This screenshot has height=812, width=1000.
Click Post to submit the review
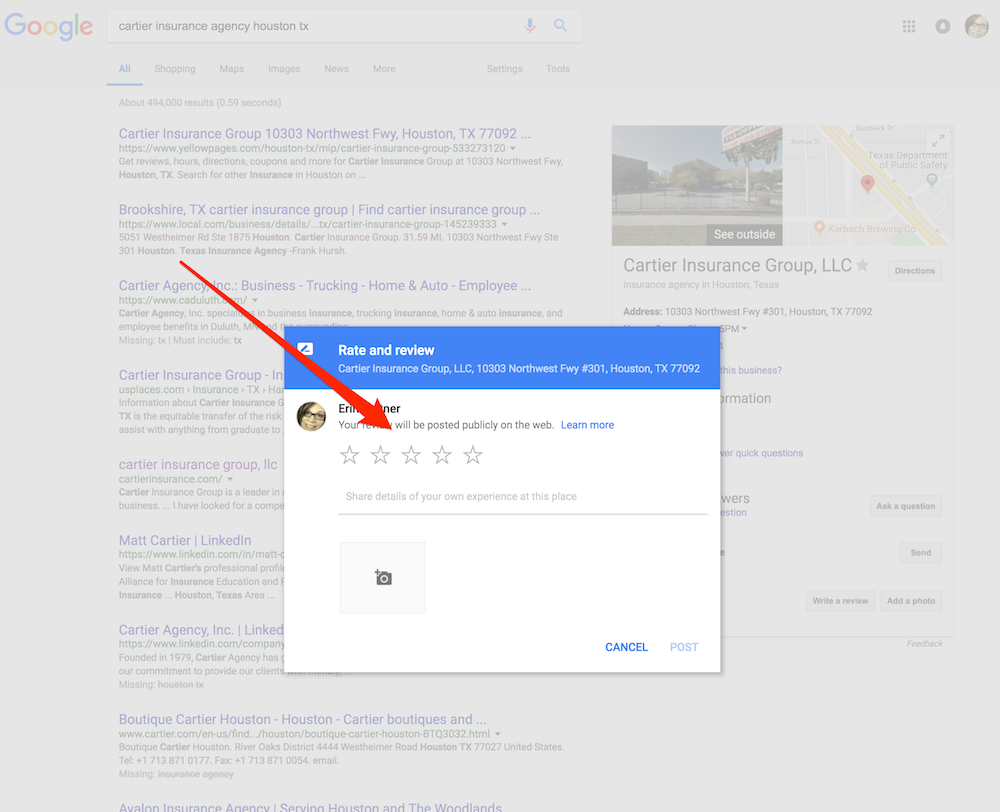684,647
